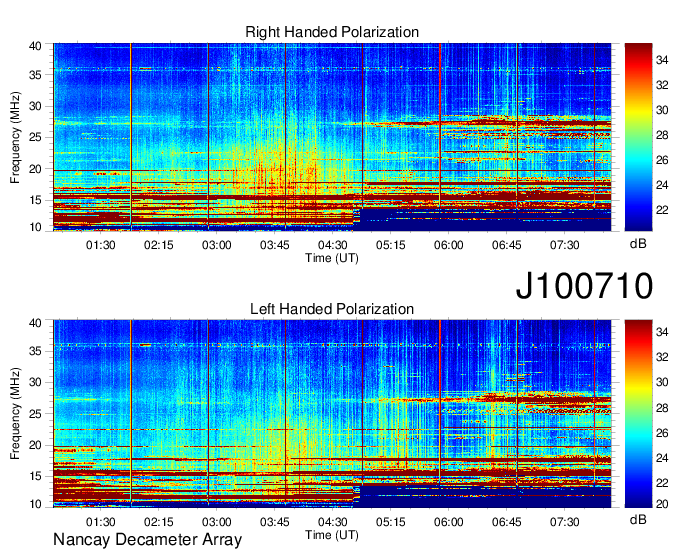Click 'Time (UT)' label under Right Handed plot

coord(332,258)
